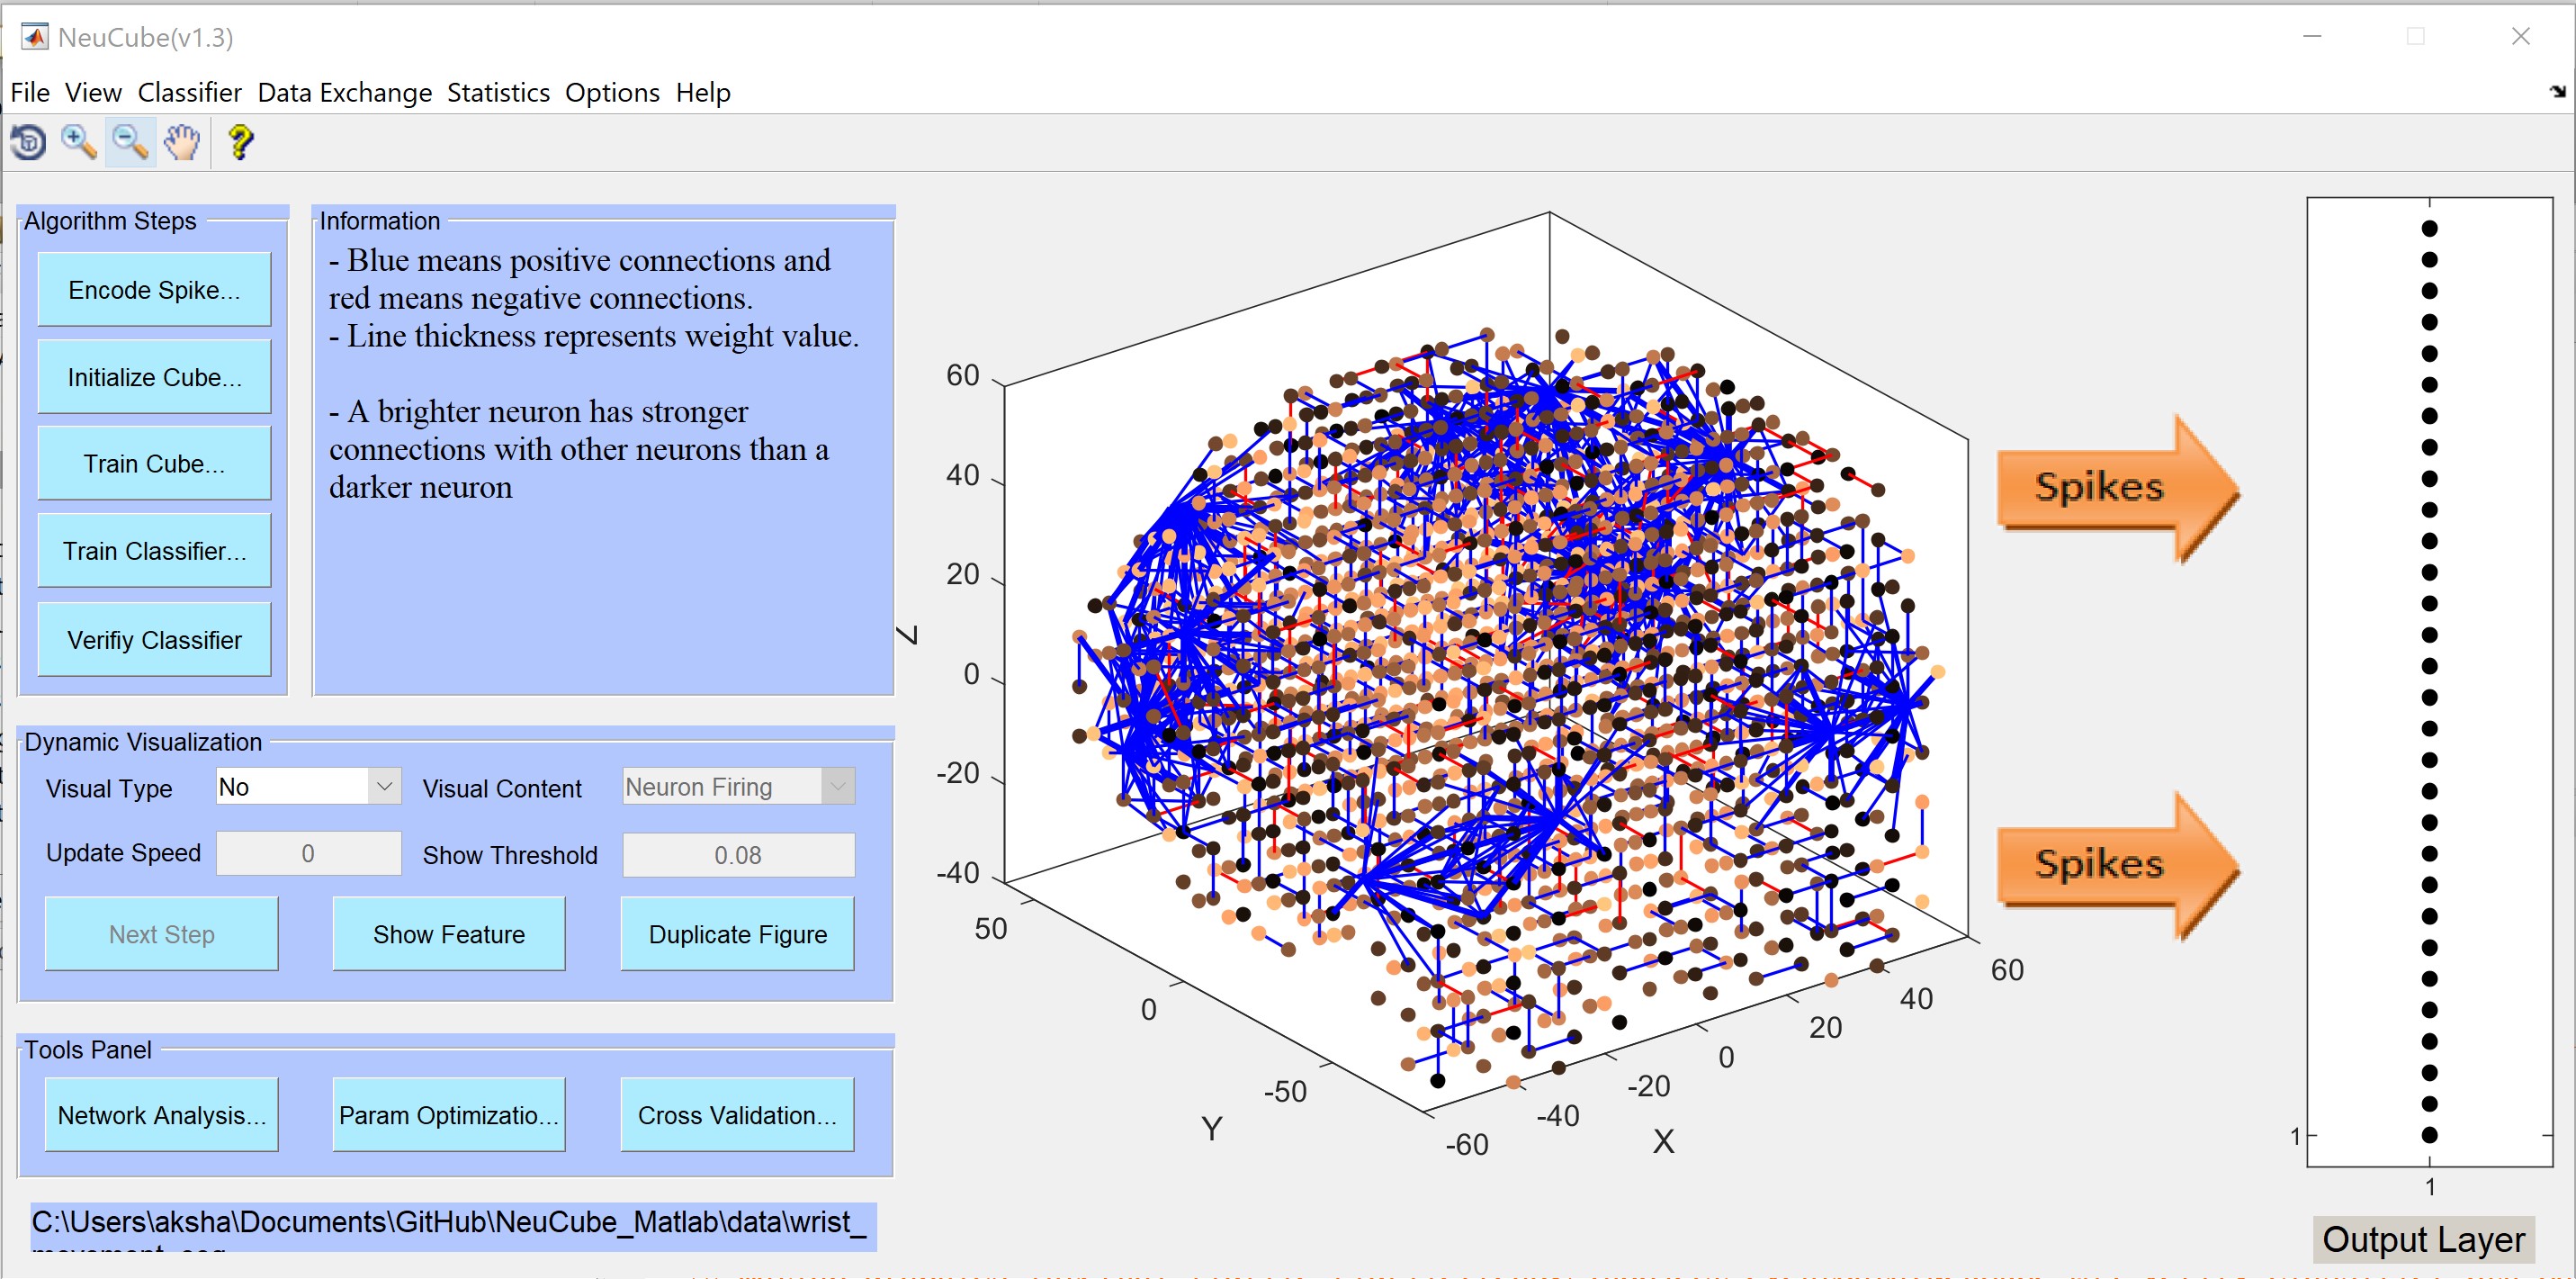The height and width of the screenshot is (1279, 2576).
Task: Click the dock arrow at menu bar end
Action: coord(2557,92)
